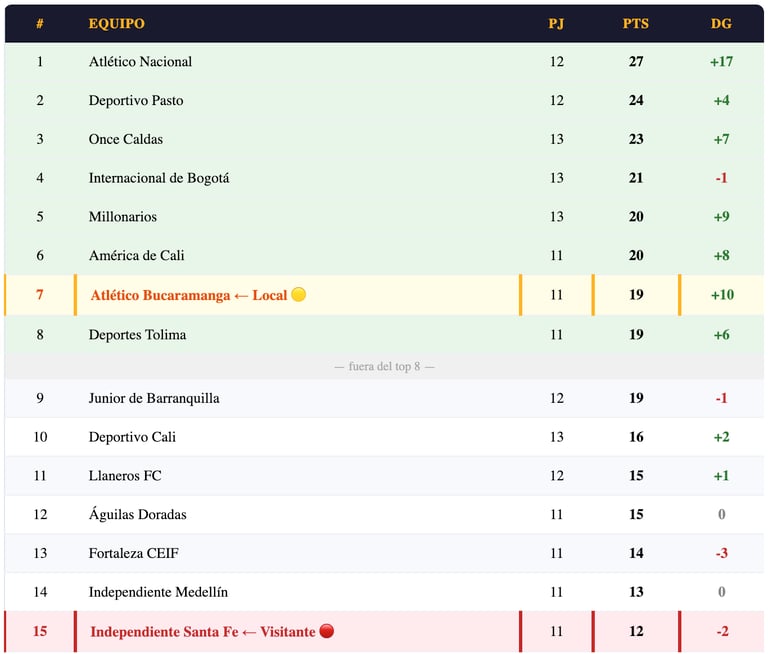
Task: Open the Atlético Nacional team row
Action: point(140,62)
